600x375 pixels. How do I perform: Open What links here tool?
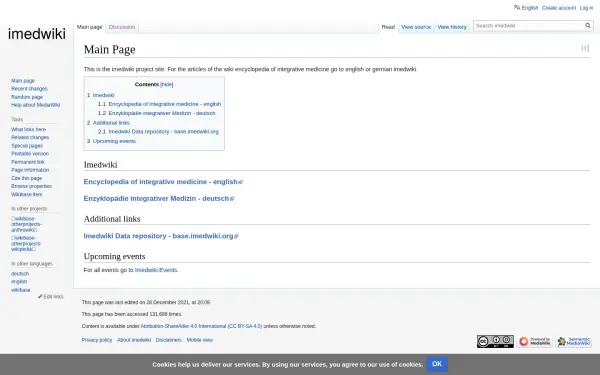(28, 130)
